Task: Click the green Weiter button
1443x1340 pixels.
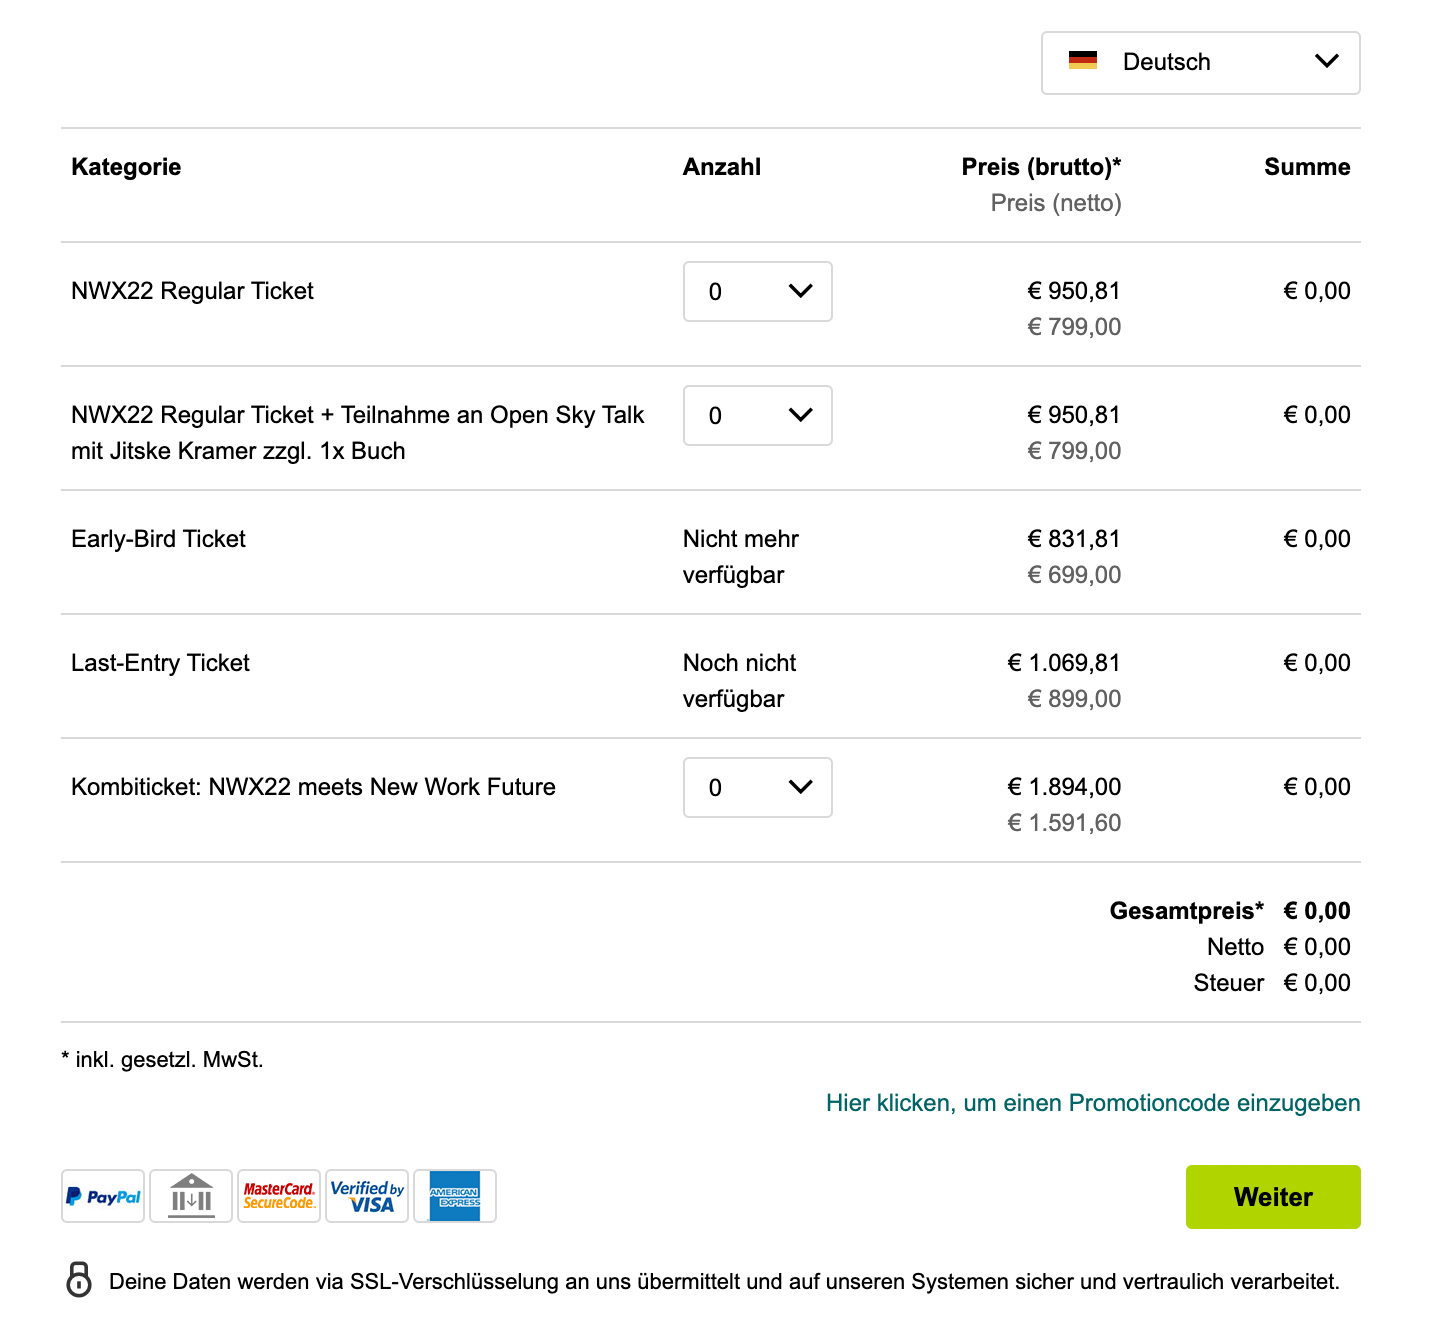Action: pyautogui.click(x=1273, y=1197)
